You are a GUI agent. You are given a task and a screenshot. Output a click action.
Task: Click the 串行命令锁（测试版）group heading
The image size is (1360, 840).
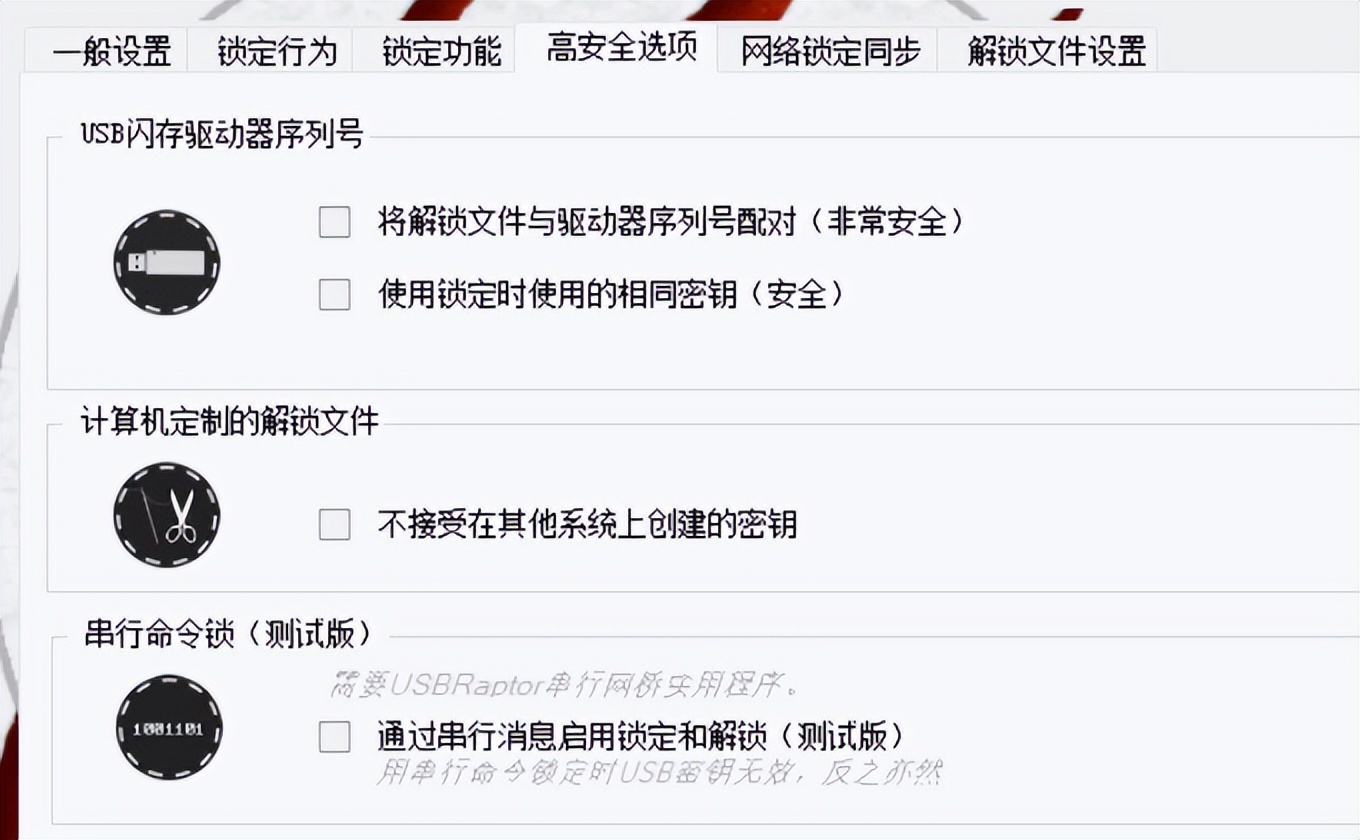point(229,635)
